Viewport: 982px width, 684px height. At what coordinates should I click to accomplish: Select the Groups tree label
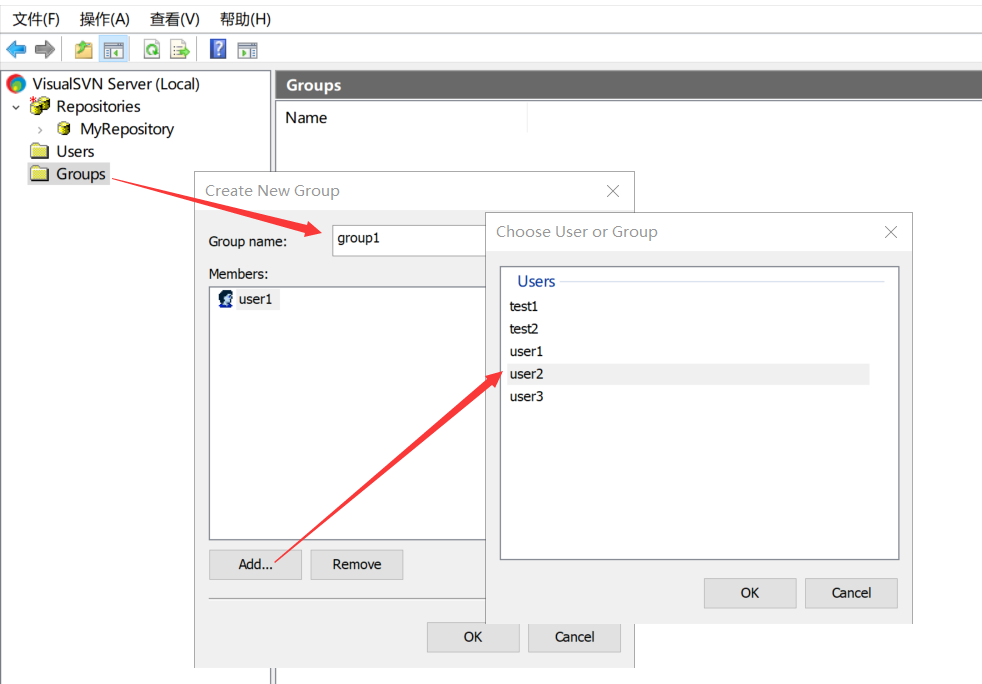click(x=81, y=174)
